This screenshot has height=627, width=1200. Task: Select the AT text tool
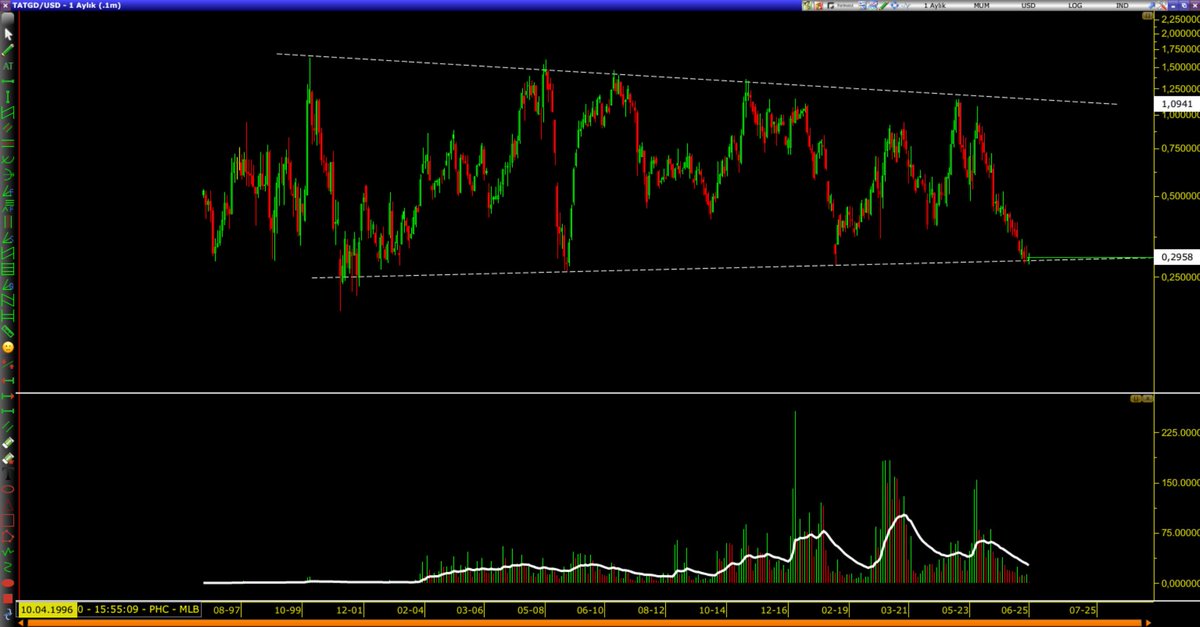(9, 66)
